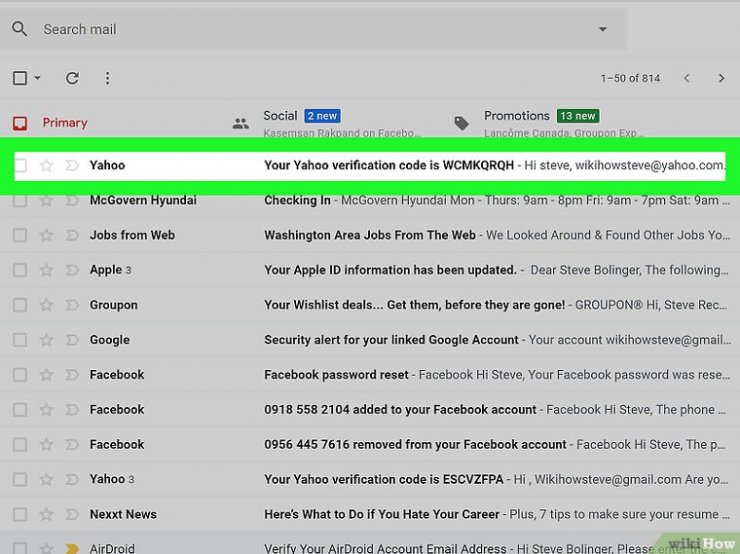Image resolution: width=740 pixels, height=554 pixels.
Task: Tick the select-all checkbox in toolbar
Action: pyautogui.click(x=20, y=78)
